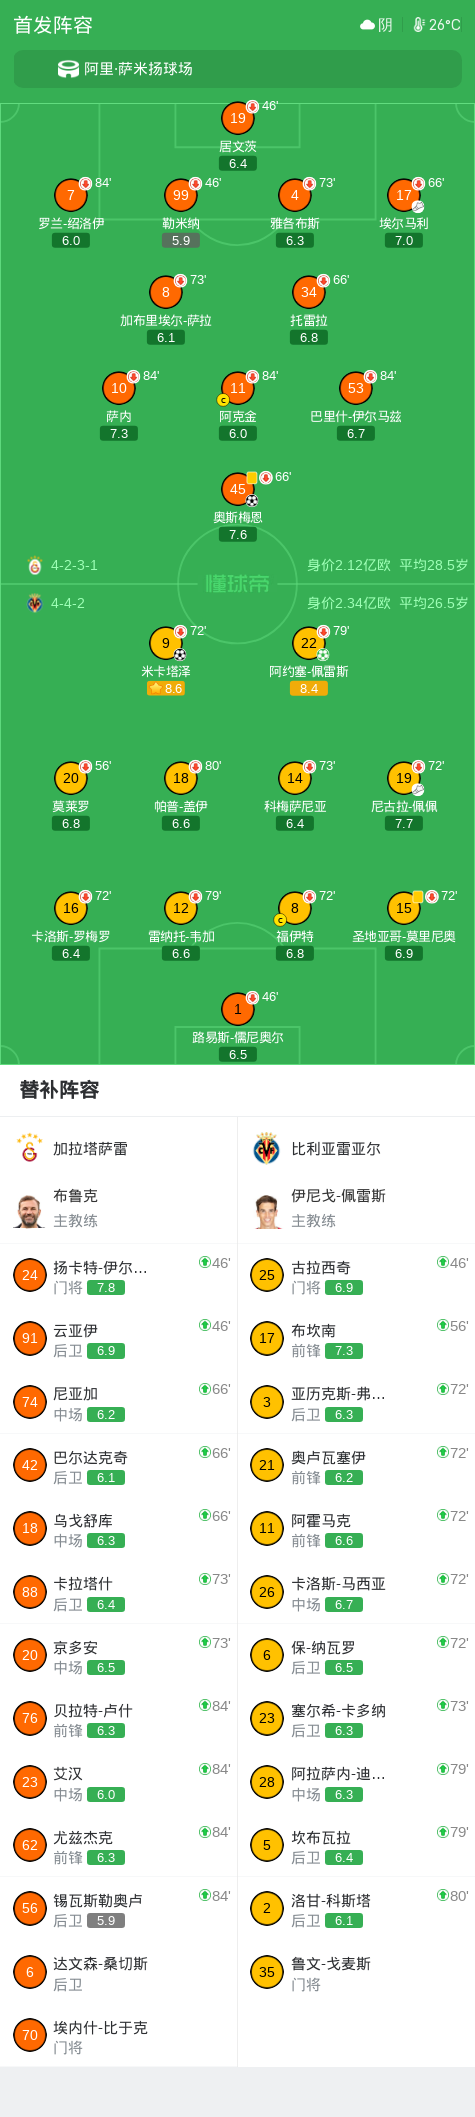Image resolution: width=475 pixels, height=2117 pixels.
Task: Tap the 8.6 rating badge of 米卡塔泽
Action: click(x=166, y=688)
